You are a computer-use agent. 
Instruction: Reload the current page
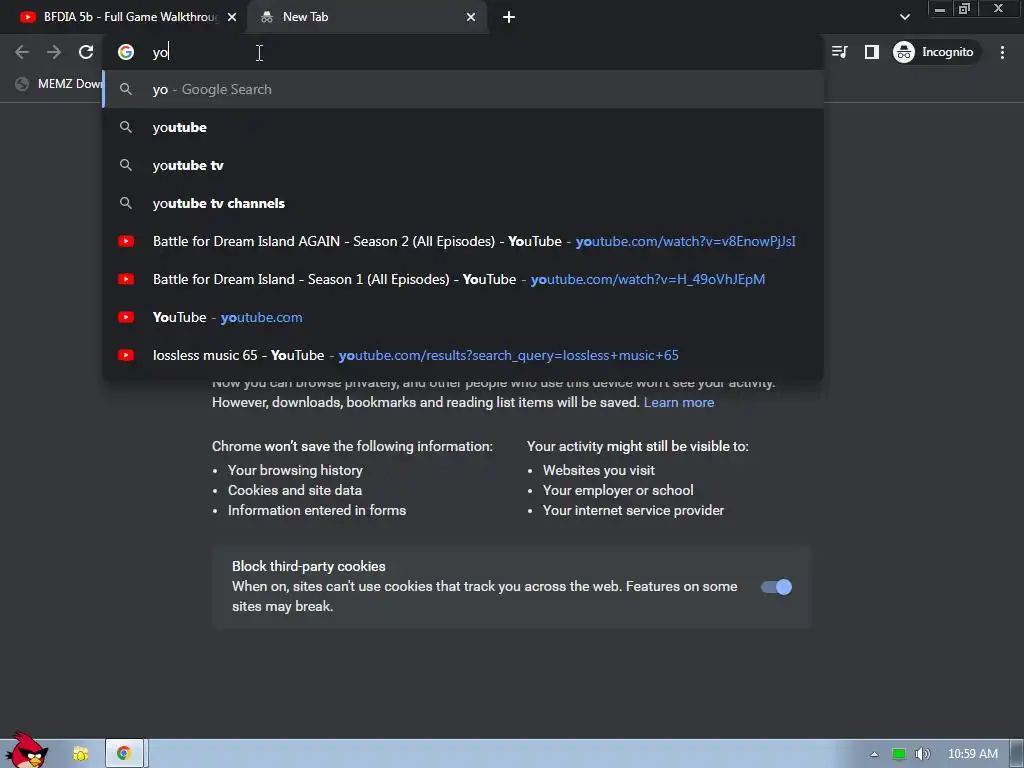click(x=86, y=52)
